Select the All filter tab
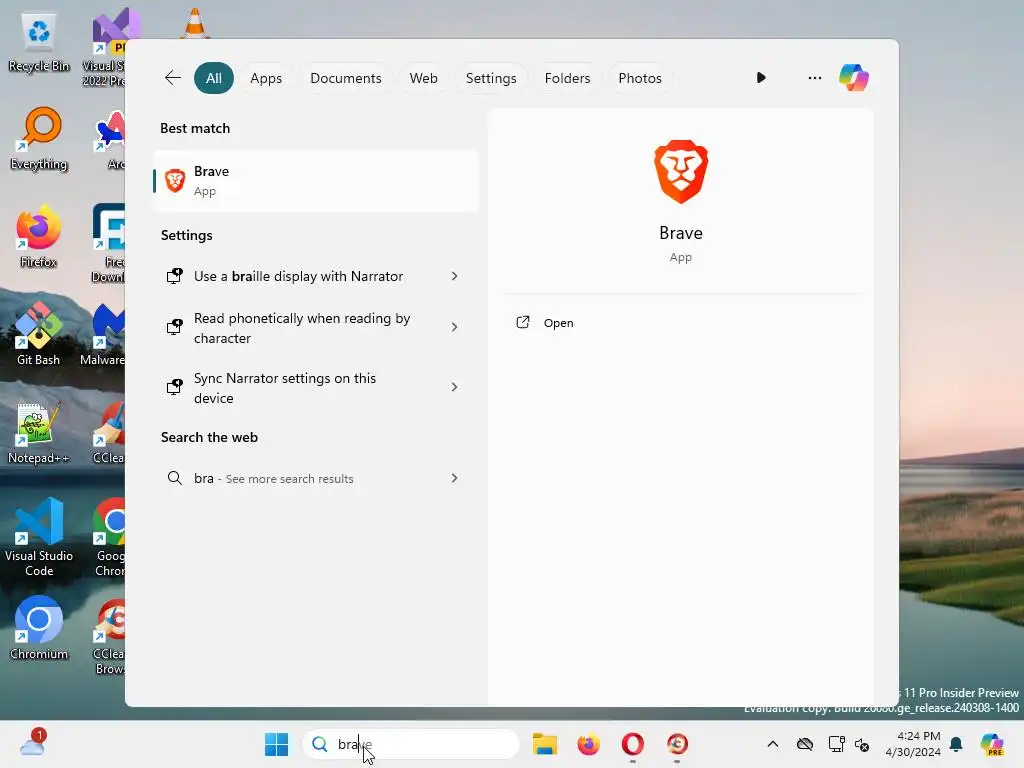Screen dimensions: 1024x768 click(214, 78)
